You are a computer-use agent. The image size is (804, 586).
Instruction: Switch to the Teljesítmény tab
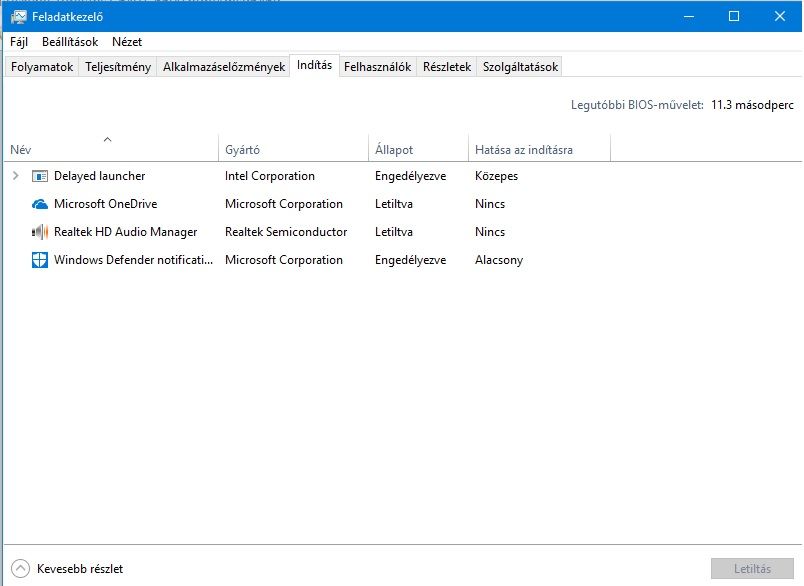(118, 67)
